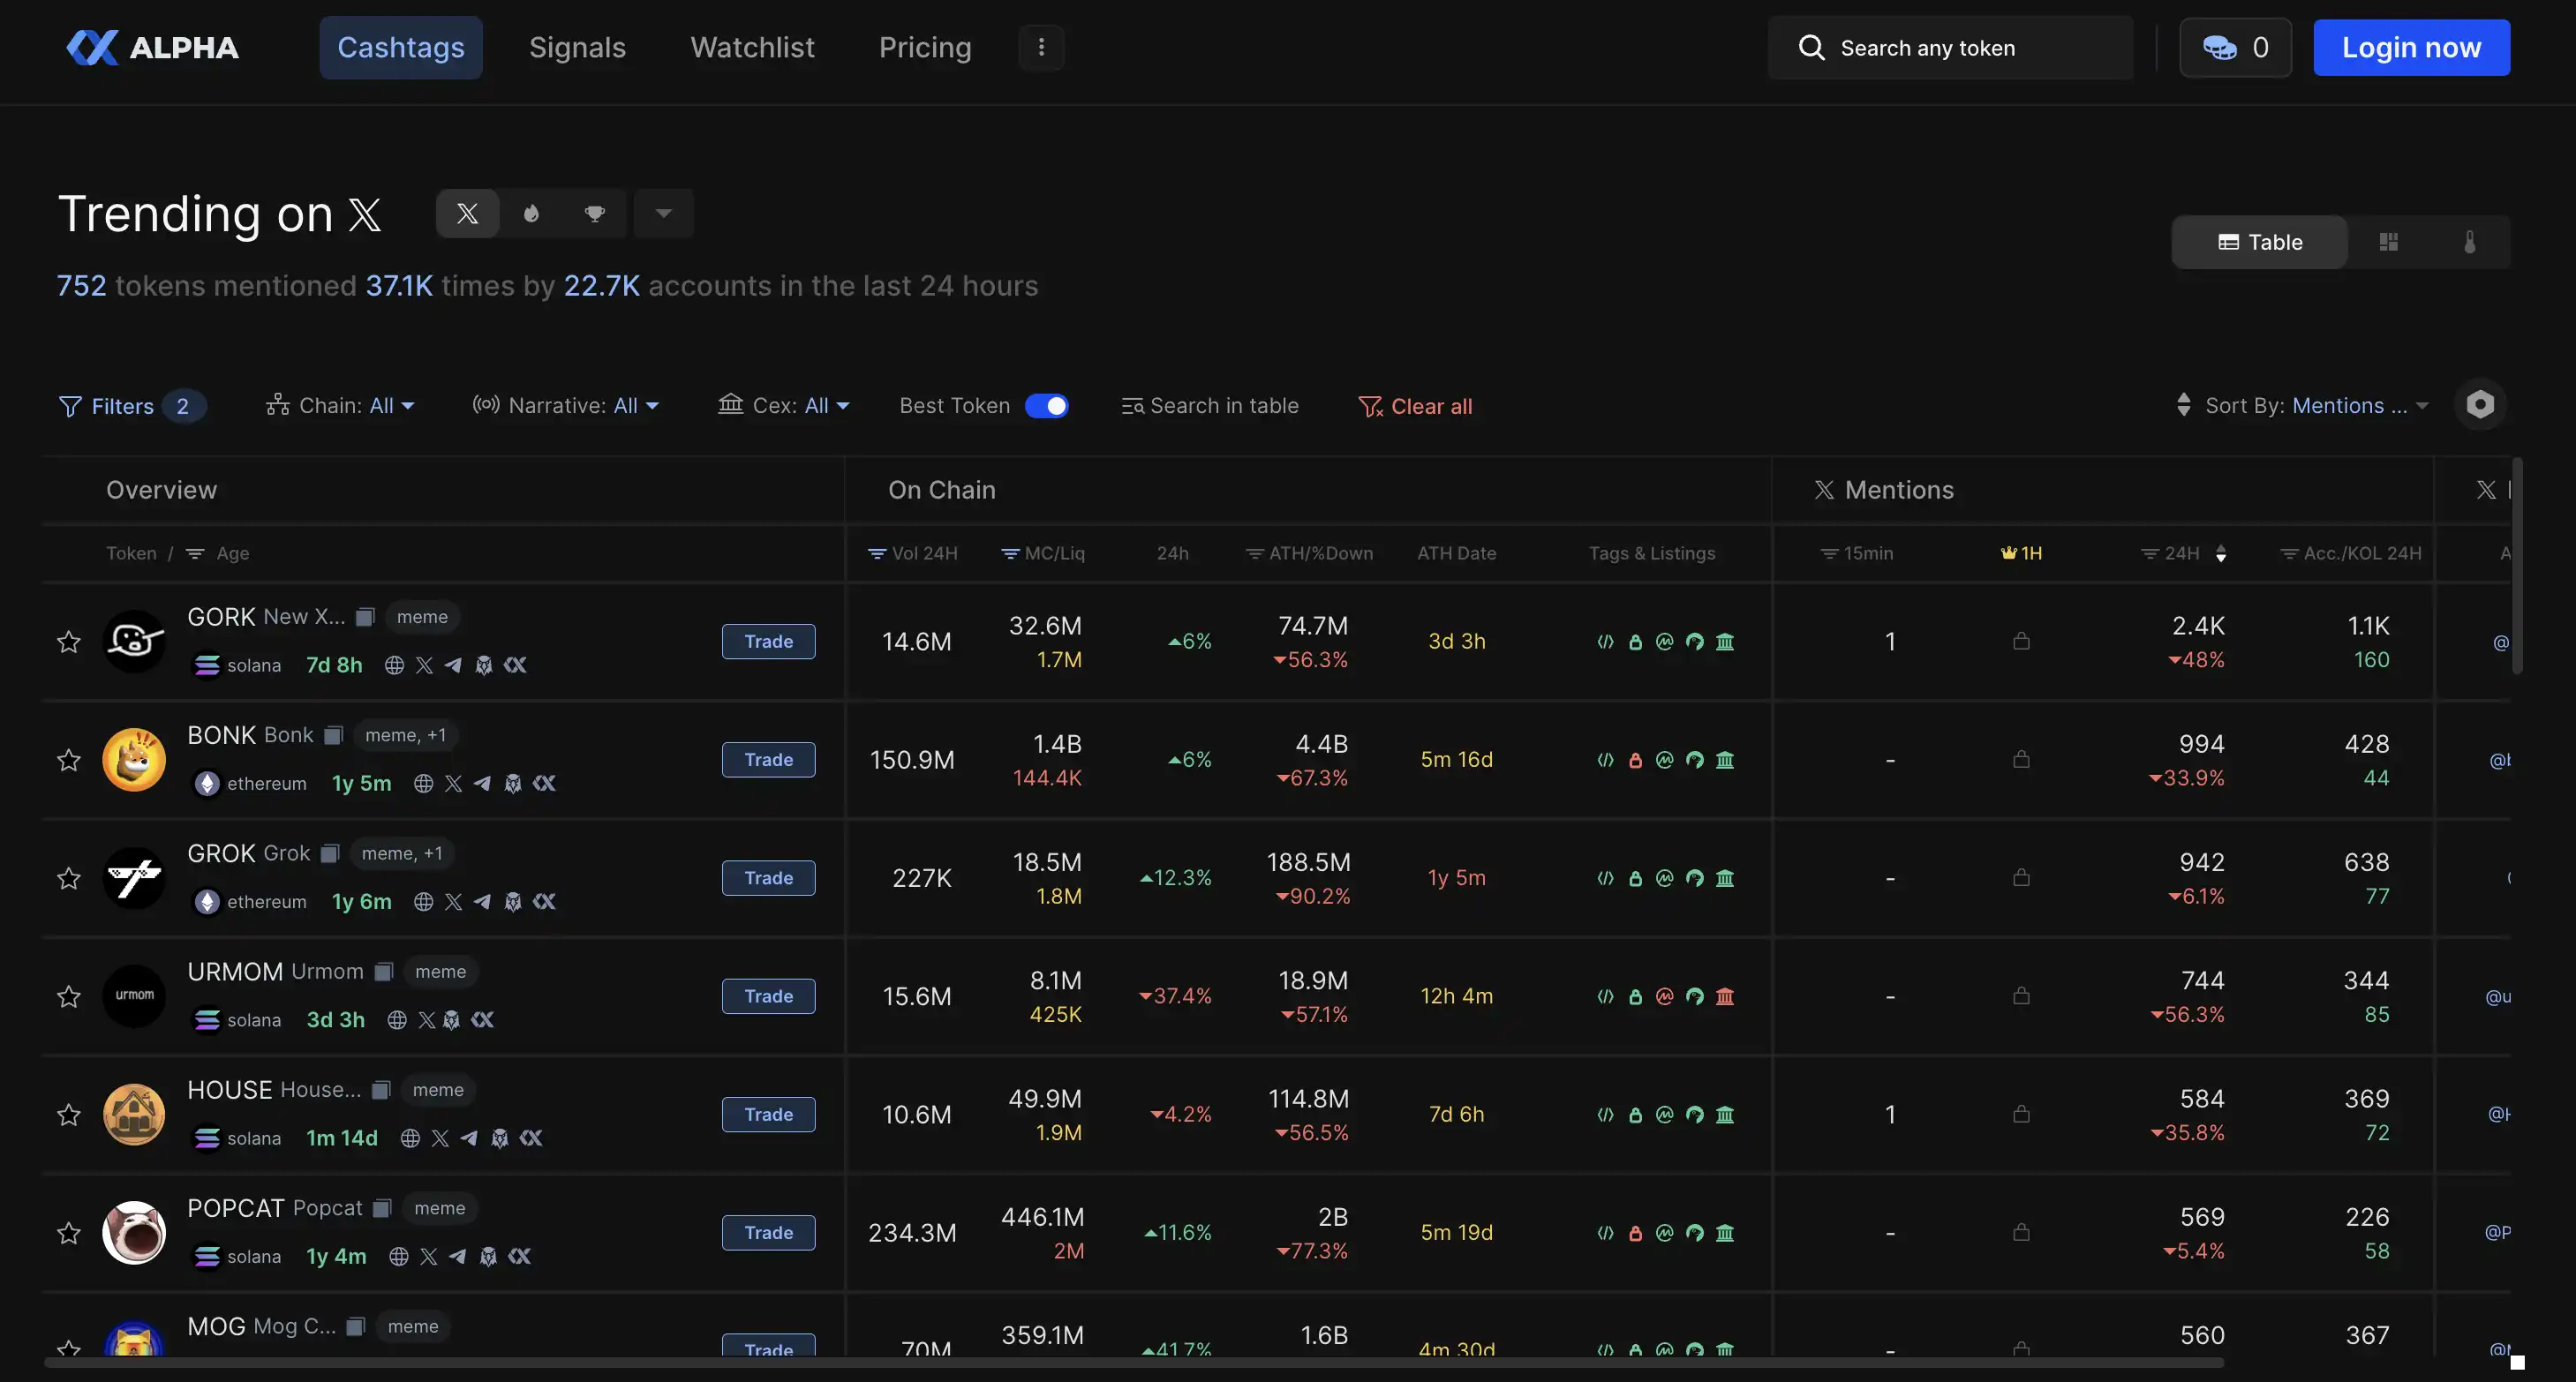Open the coins counter showing 0
This screenshot has height=1382, width=2576.
pyautogui.click(x=2235, y=47)
